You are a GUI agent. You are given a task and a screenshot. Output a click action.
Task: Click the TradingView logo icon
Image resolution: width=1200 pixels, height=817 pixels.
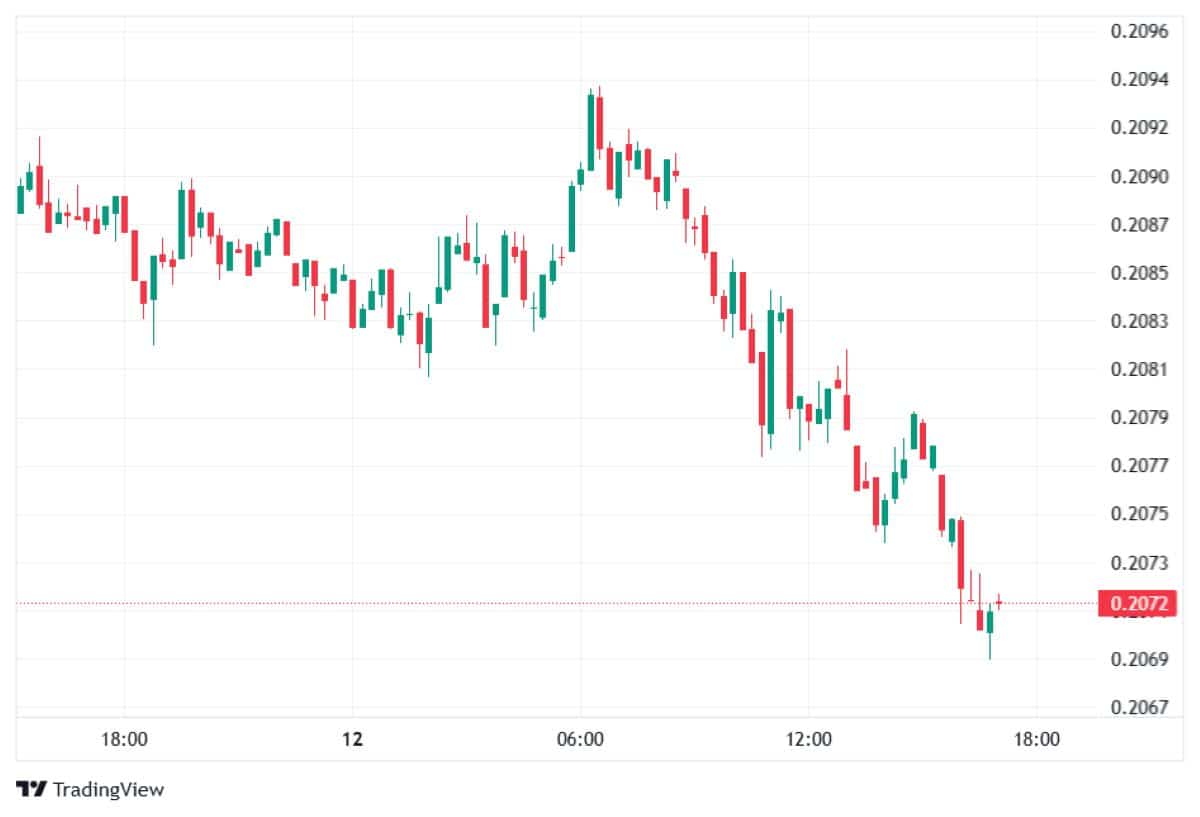[x=31, y=789]
